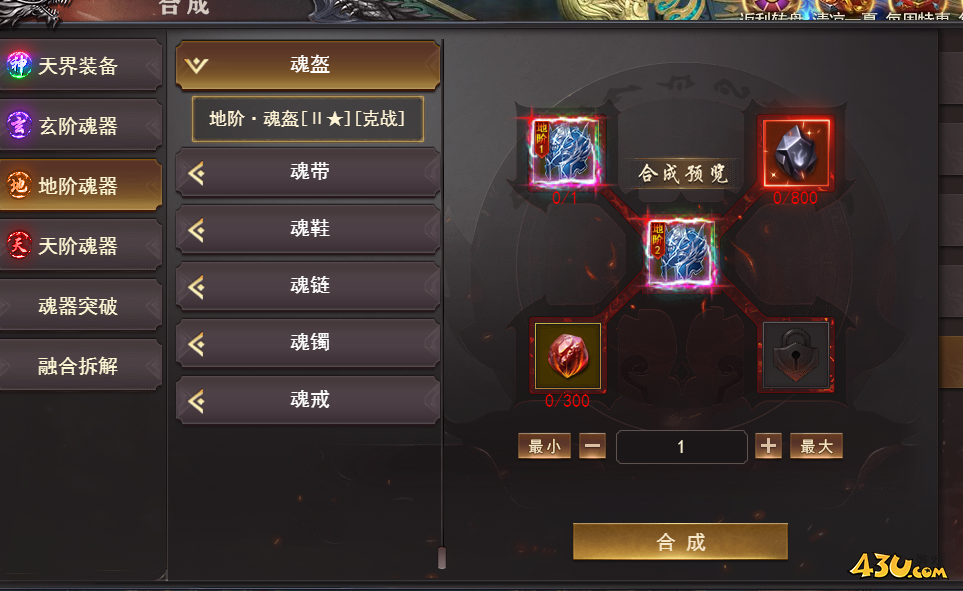Click the purple 玄 icon beside 玄阶魂器
963x591 pixels.
pyautogui.click(x=18, y=125)
